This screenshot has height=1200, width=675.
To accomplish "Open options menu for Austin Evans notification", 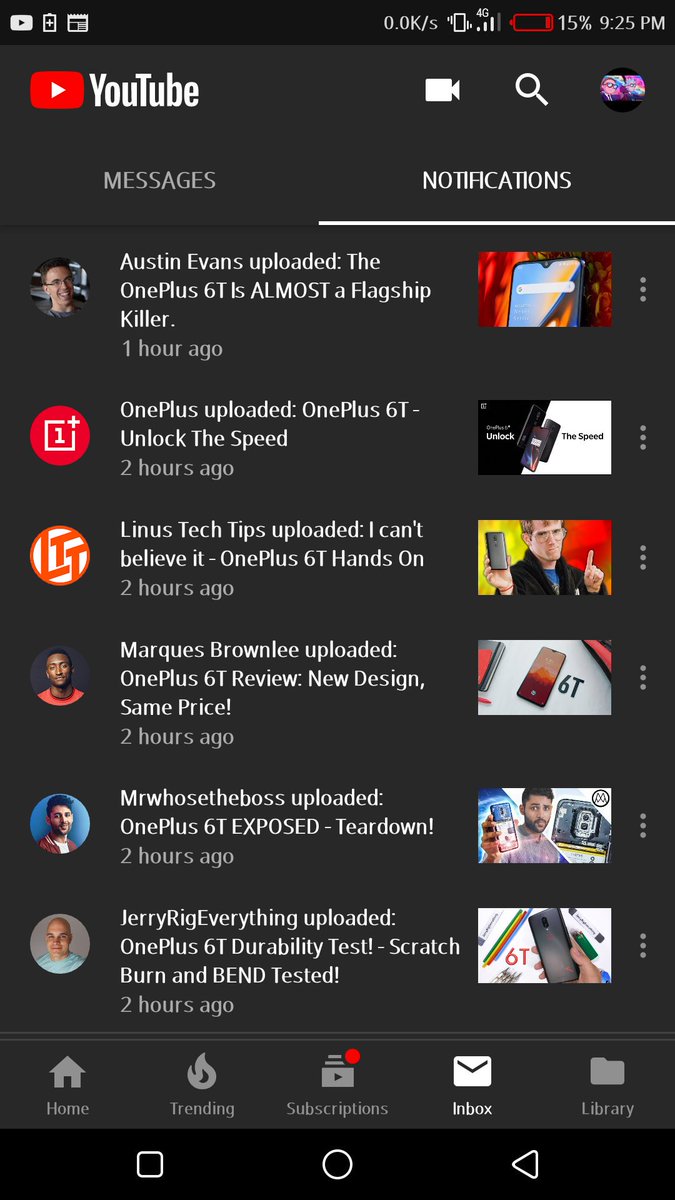I will tap(643, 289).
